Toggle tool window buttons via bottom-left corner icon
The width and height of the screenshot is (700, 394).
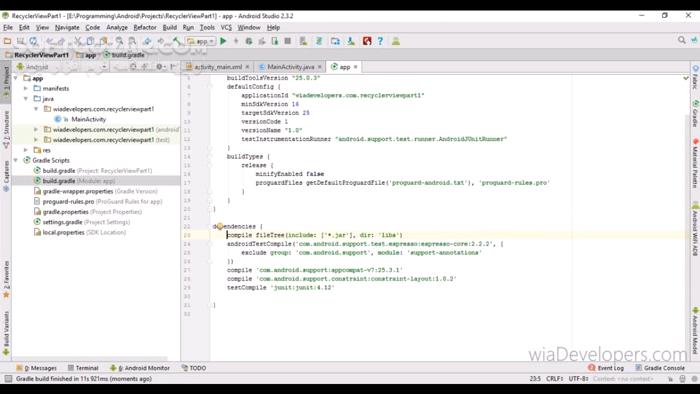click(x=8, y=379)
